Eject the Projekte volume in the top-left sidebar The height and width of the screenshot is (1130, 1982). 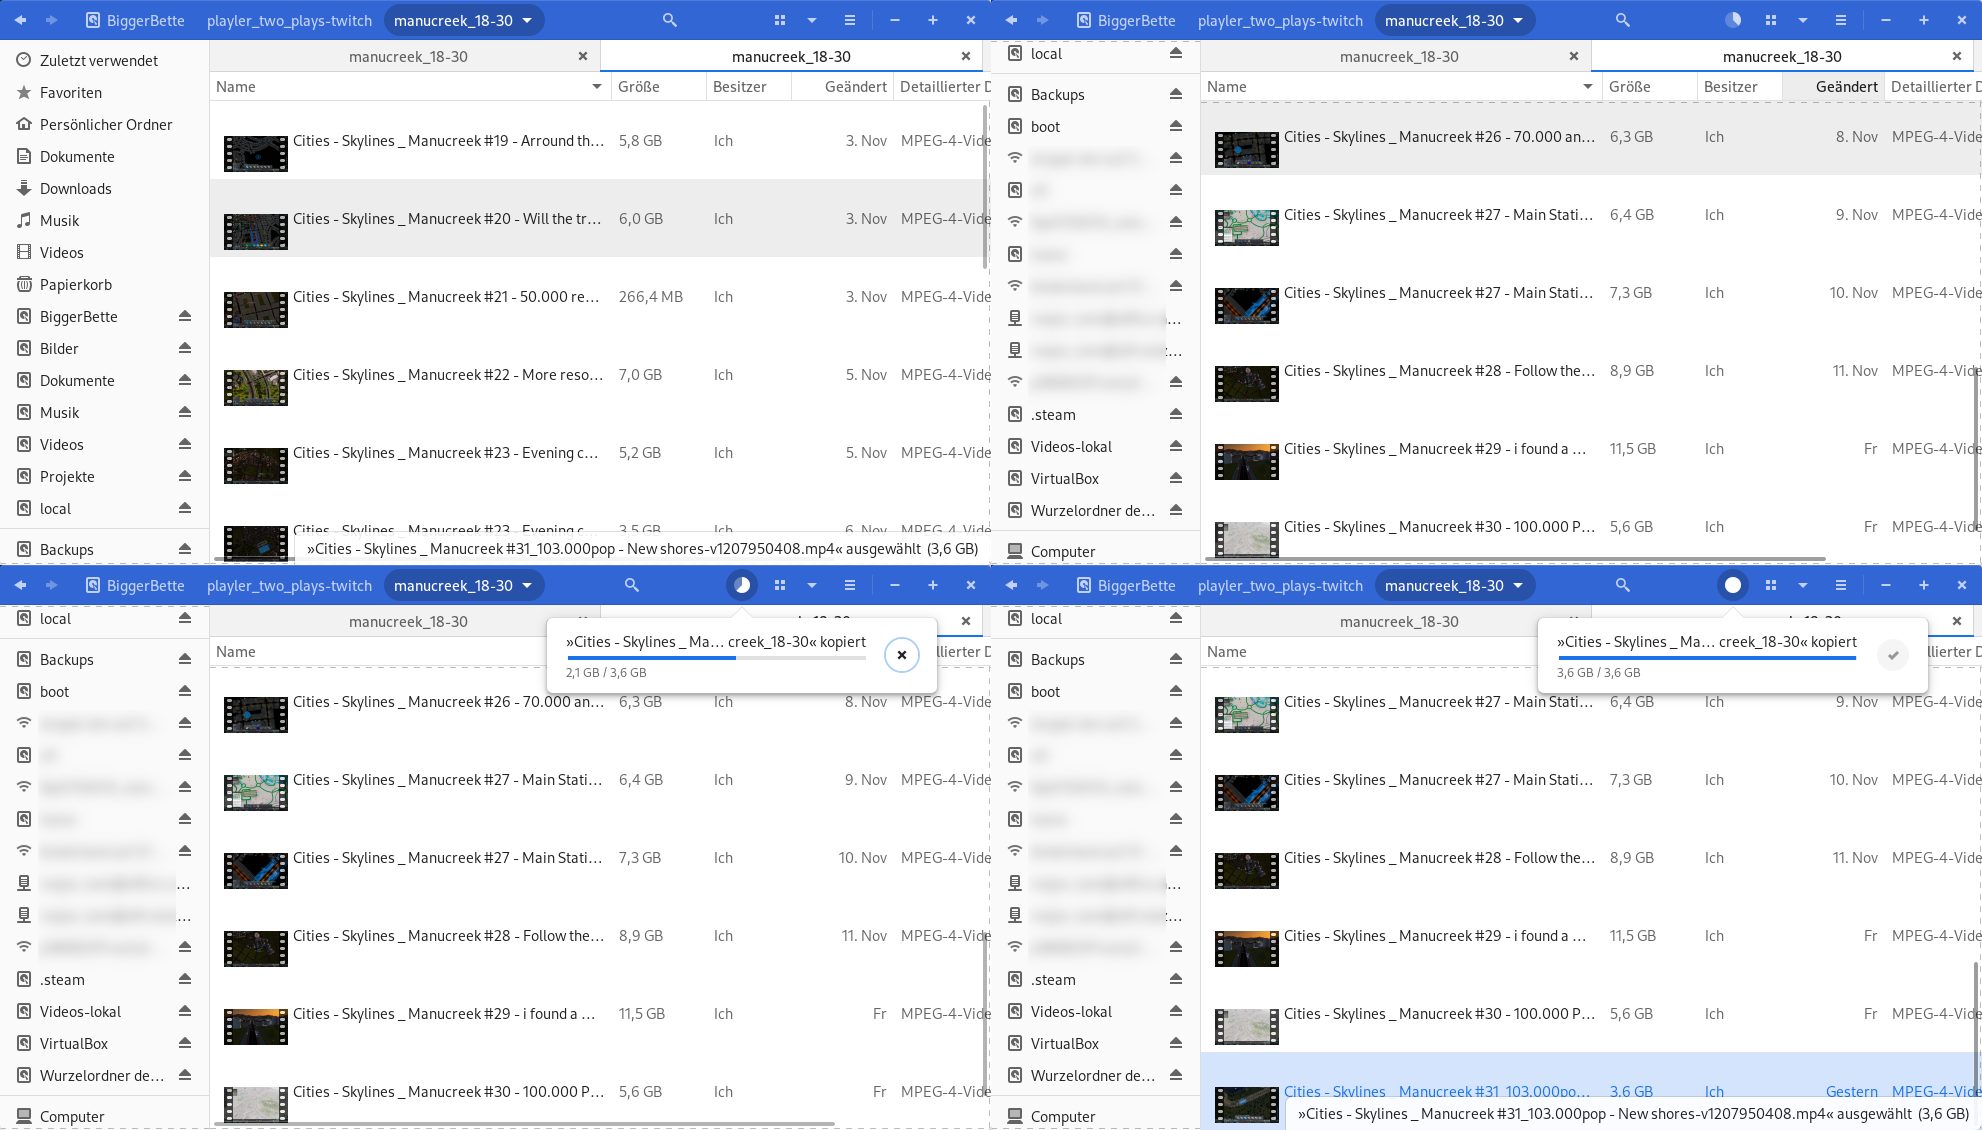[x=185, y=476]
